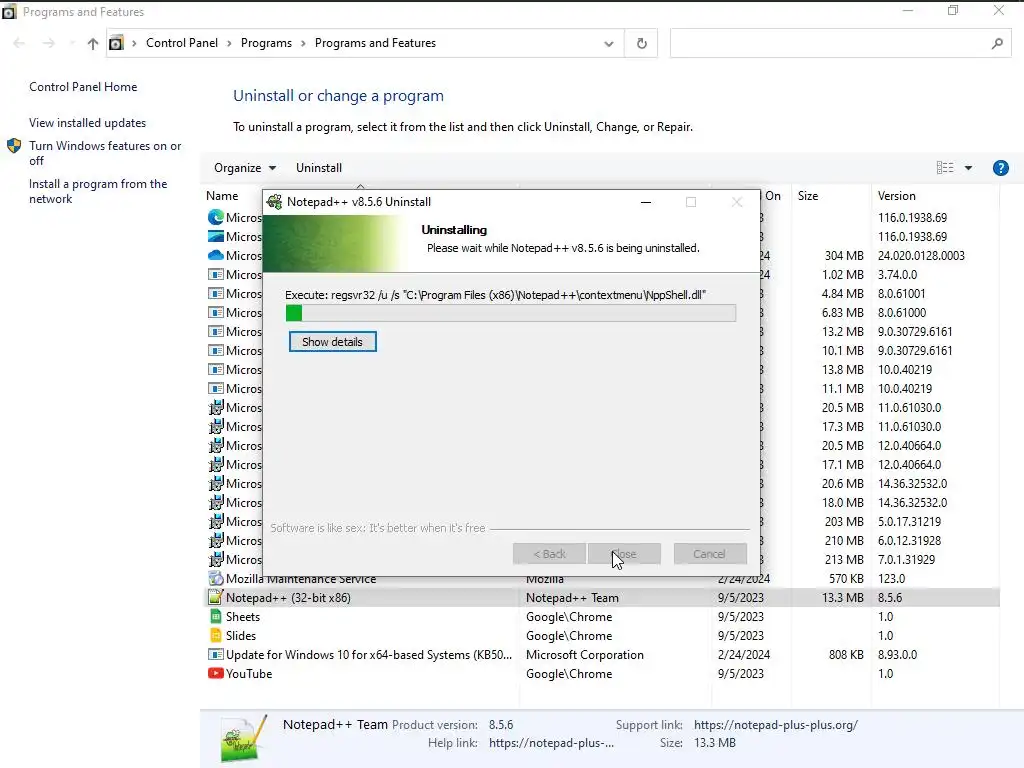Click the Mozilla Maintenance Service icon
The height and width of the screenshot is (768, 1024).
[x=216, y=579]
